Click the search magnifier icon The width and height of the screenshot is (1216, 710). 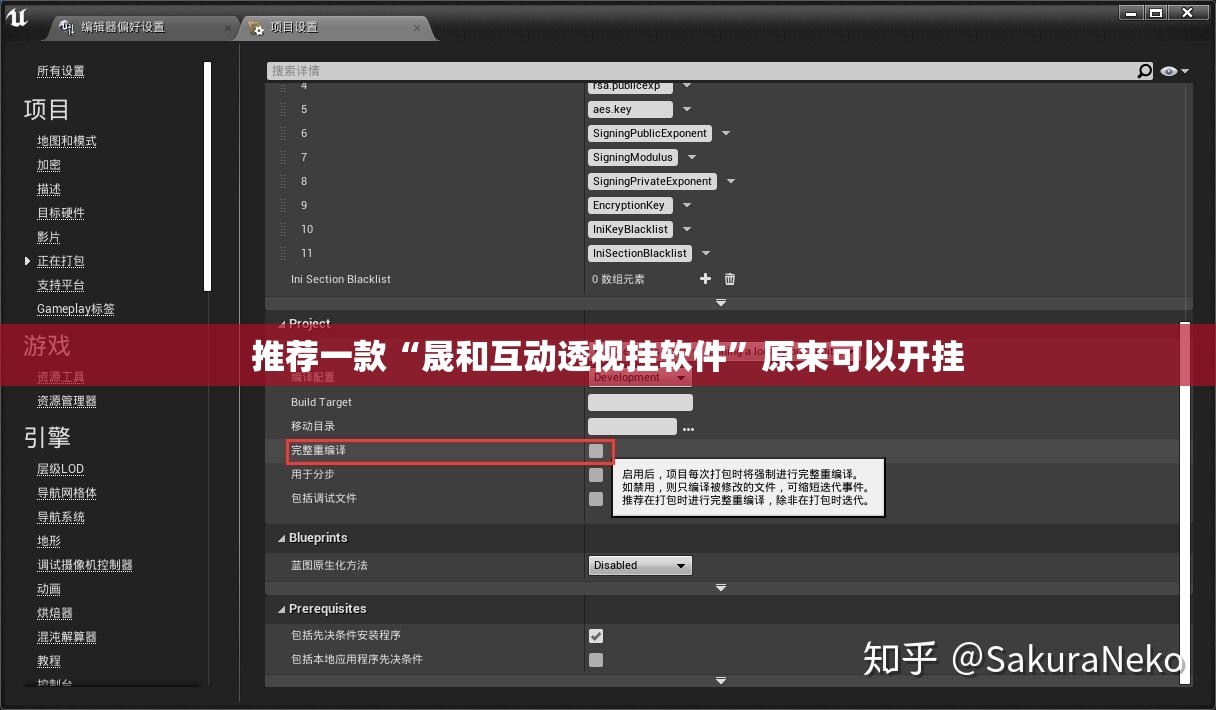tap(1145, 71)
